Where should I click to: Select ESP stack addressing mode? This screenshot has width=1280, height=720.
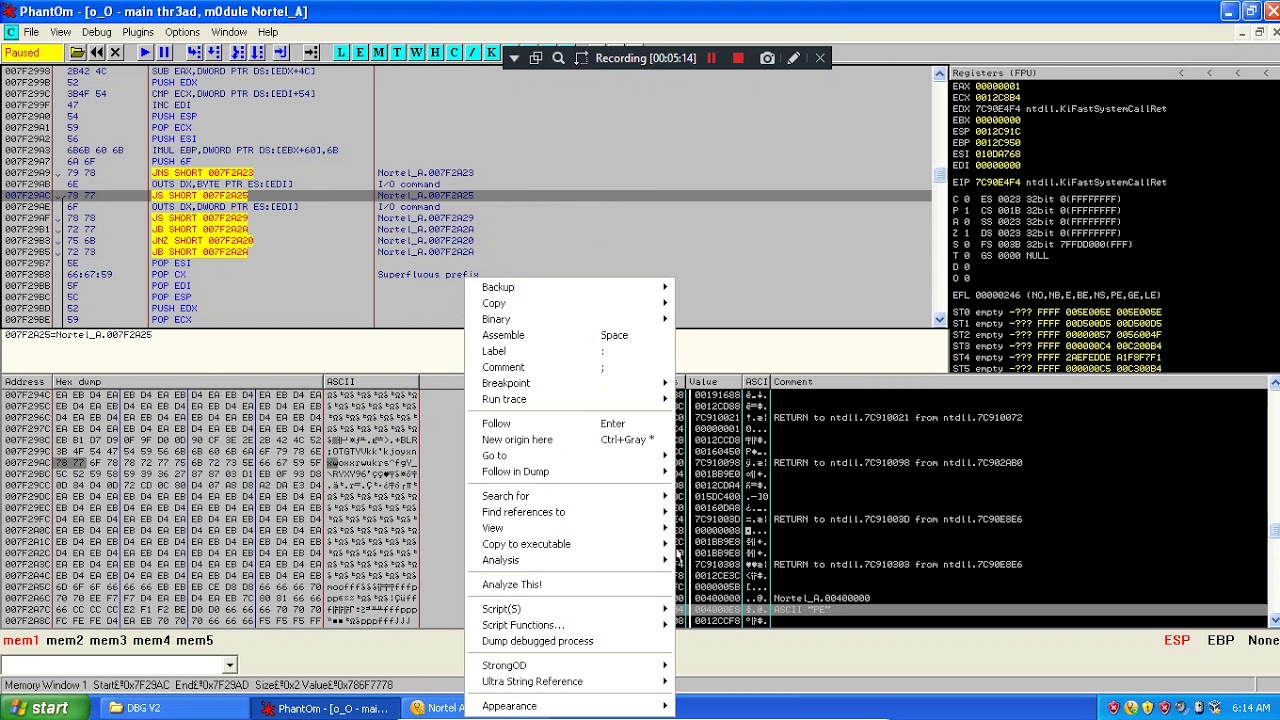pos(1177,640)
